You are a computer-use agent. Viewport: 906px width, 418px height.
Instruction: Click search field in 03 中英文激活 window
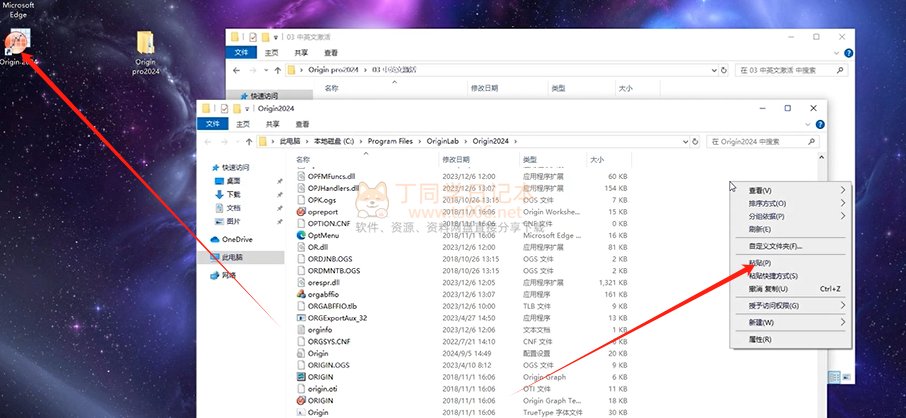(x=791, y=70)
